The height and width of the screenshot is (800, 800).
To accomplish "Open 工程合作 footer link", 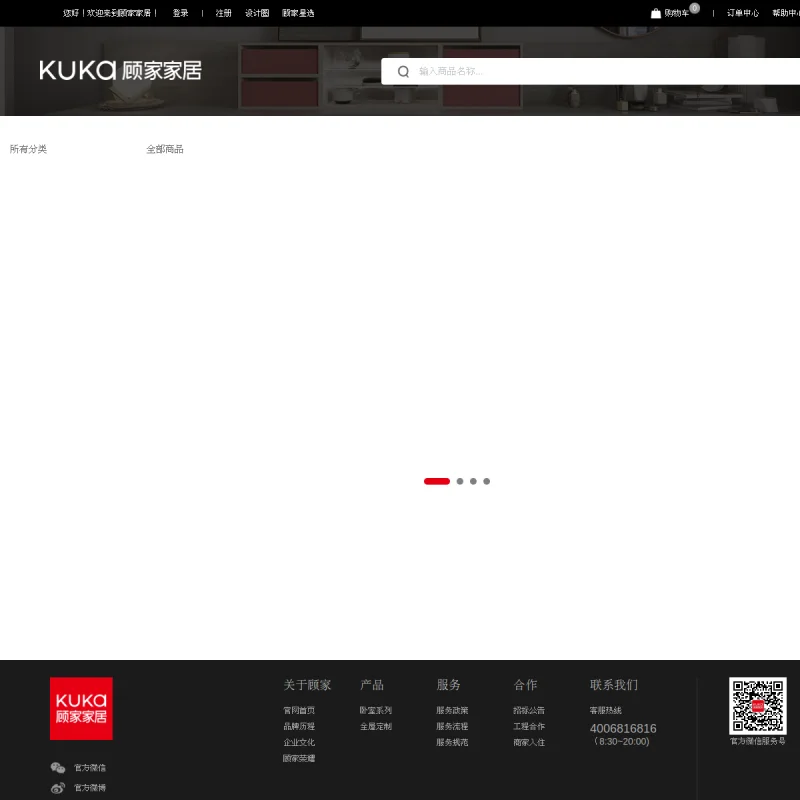I will click(529, 726).
